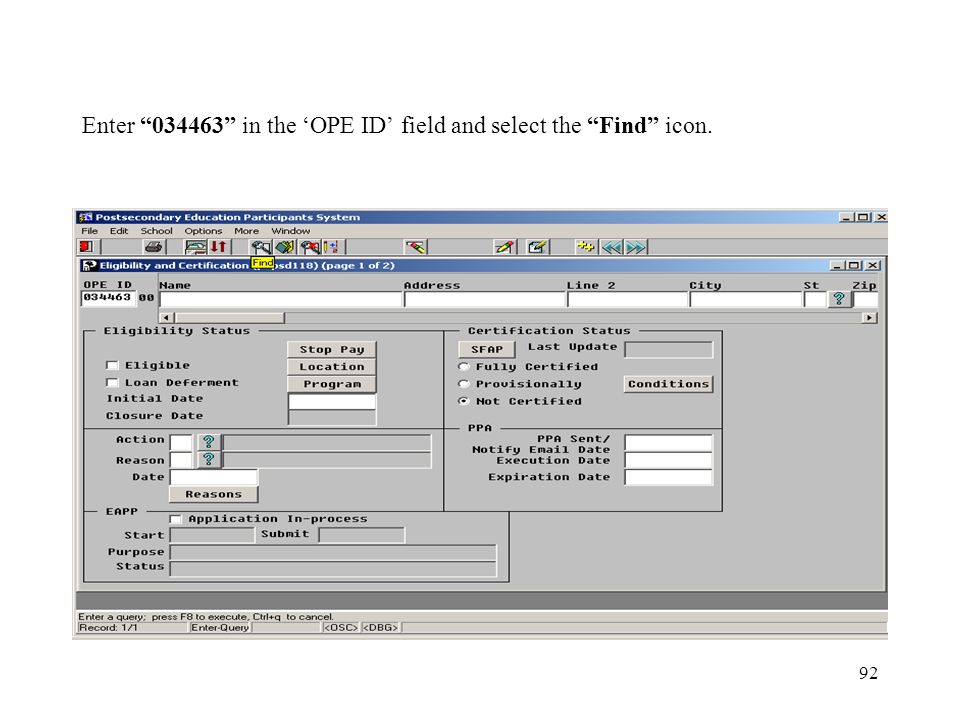
Task: Open the School menu
Action: [156, 231]
